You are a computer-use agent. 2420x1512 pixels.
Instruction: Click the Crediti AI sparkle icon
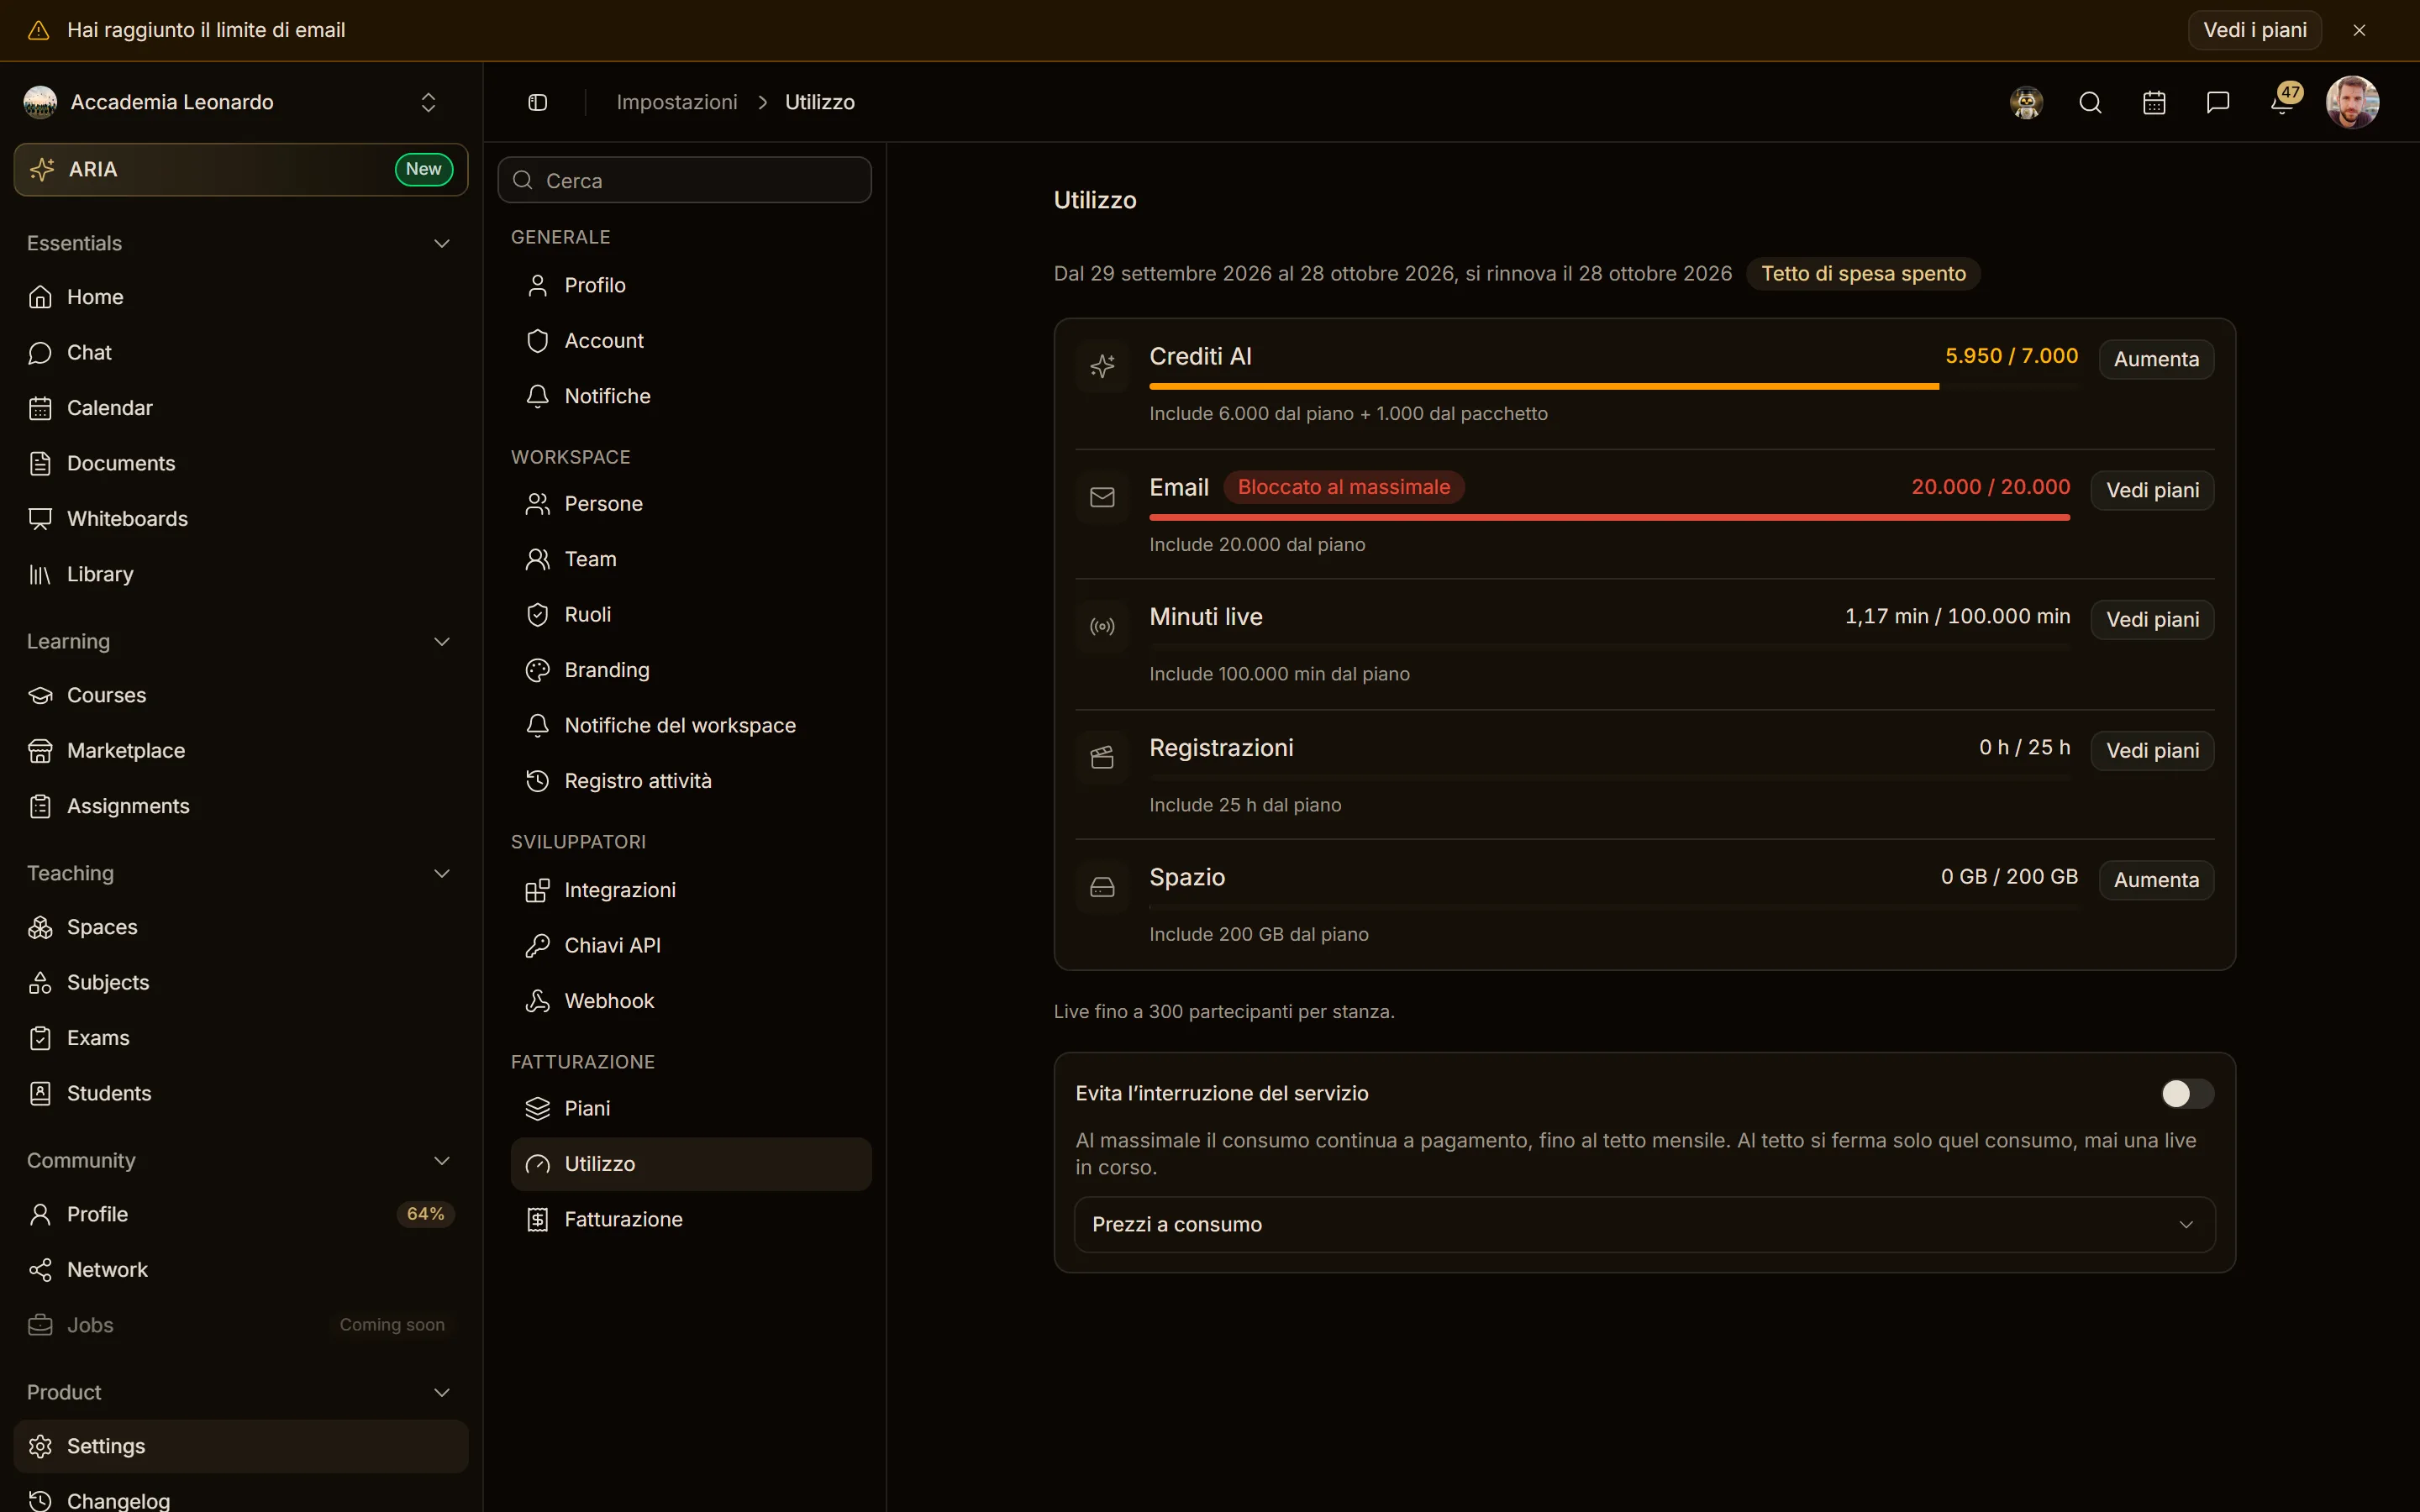1102,366
